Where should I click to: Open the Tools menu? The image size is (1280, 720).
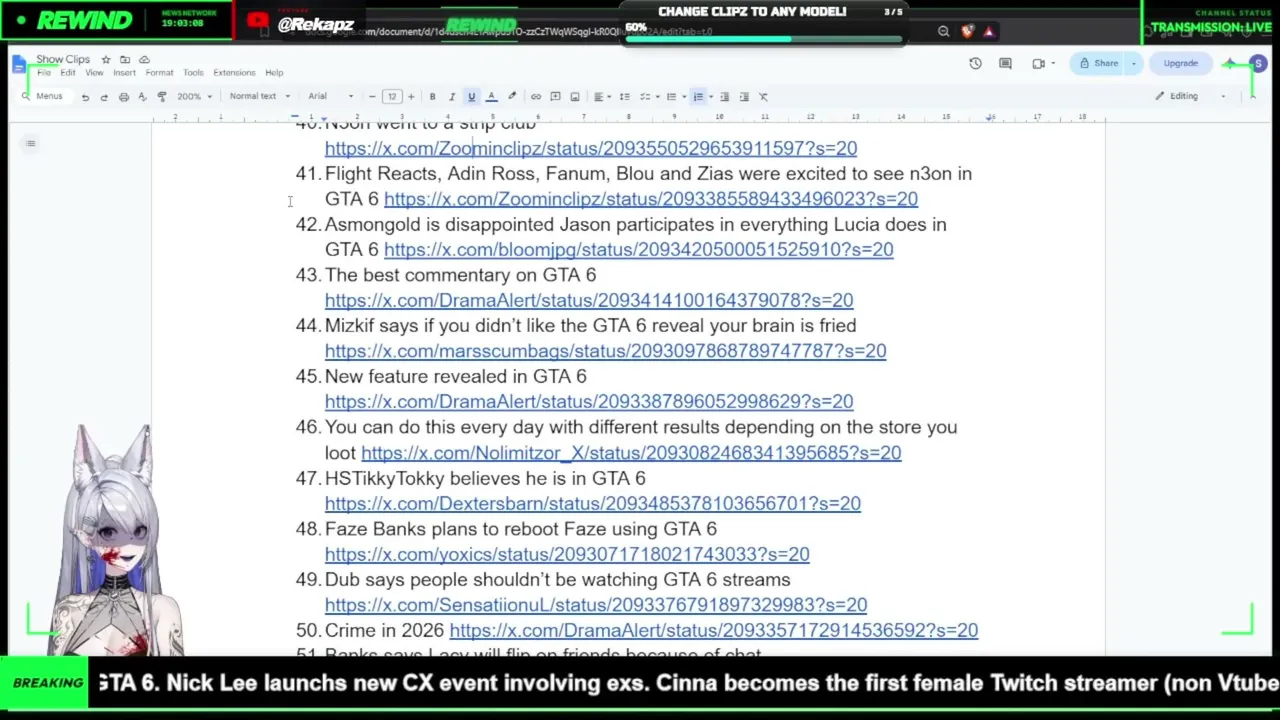(193, 73)
